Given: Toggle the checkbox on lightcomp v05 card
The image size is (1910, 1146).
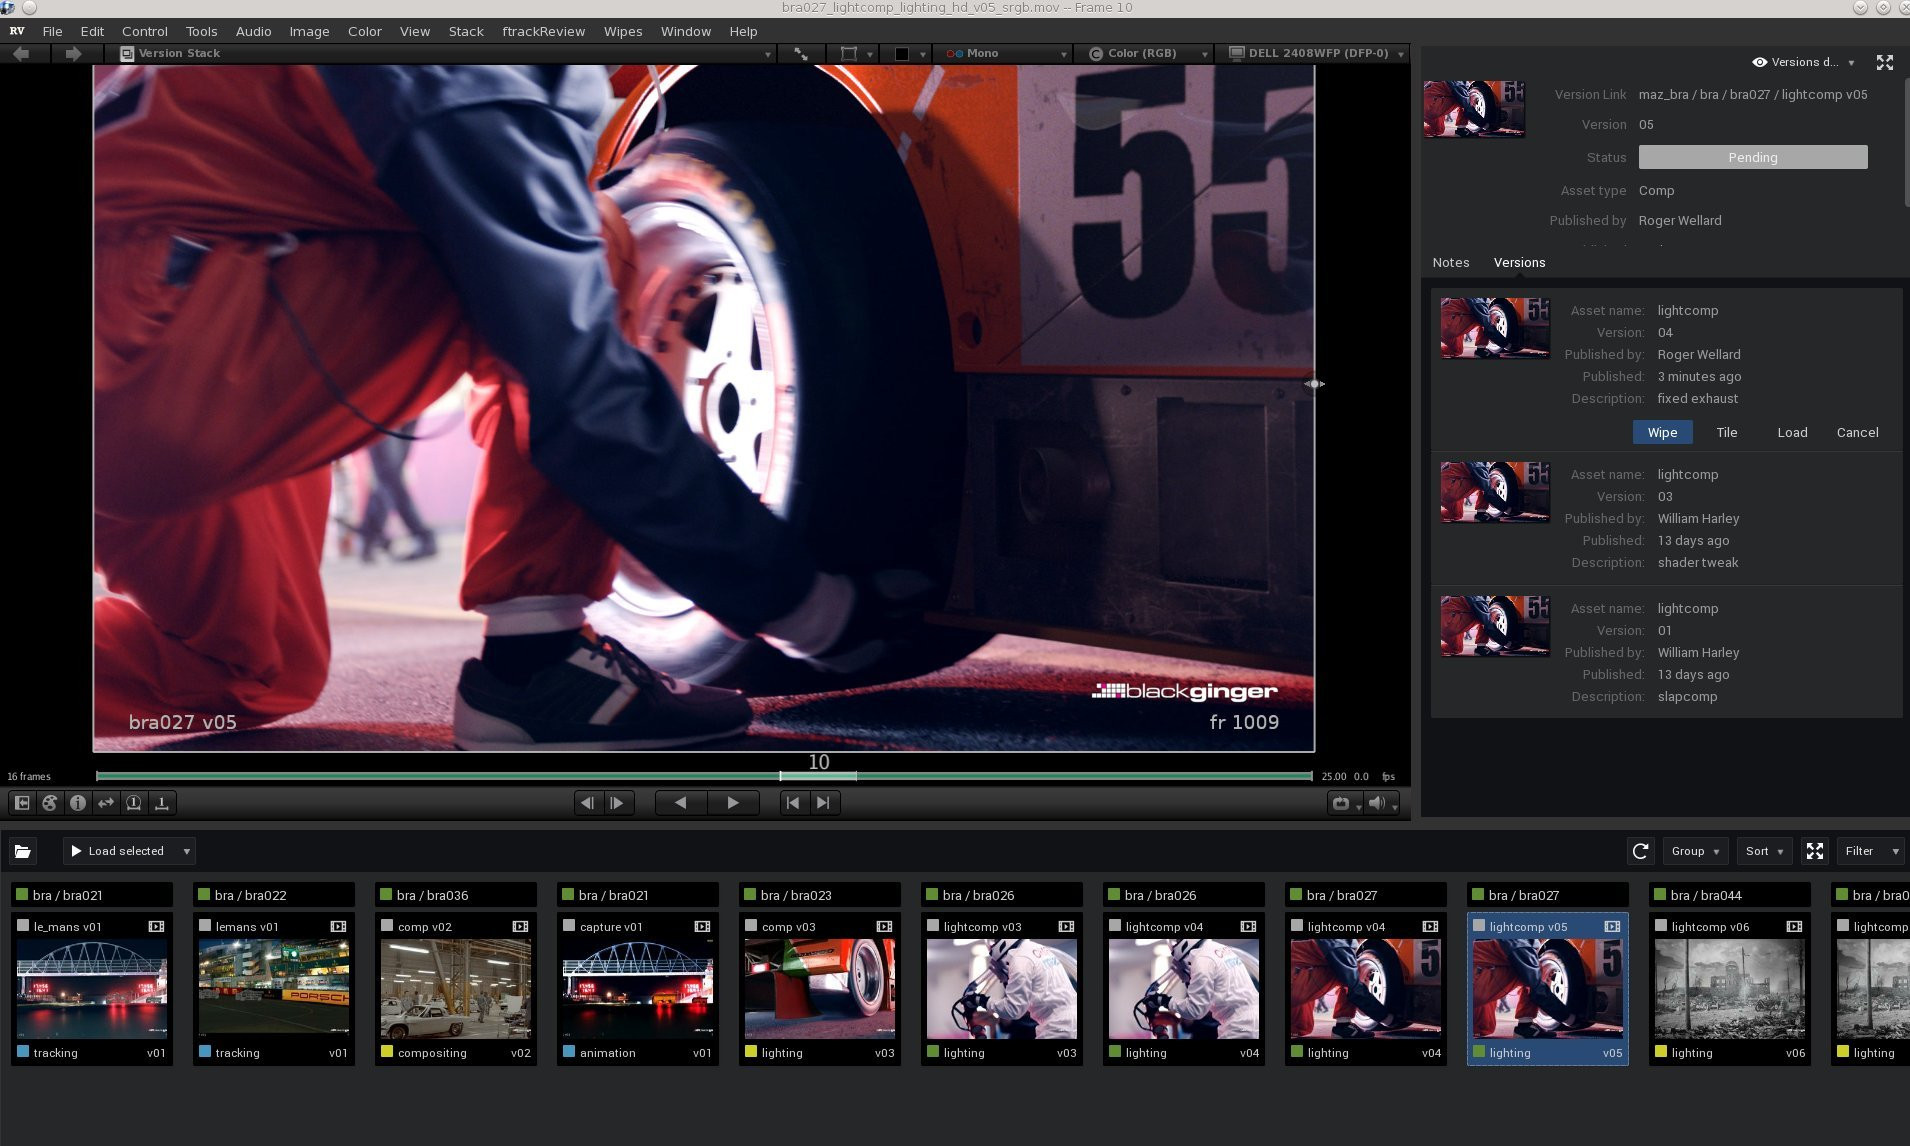Looking at the screenshot, I should tap(1479, 926).
